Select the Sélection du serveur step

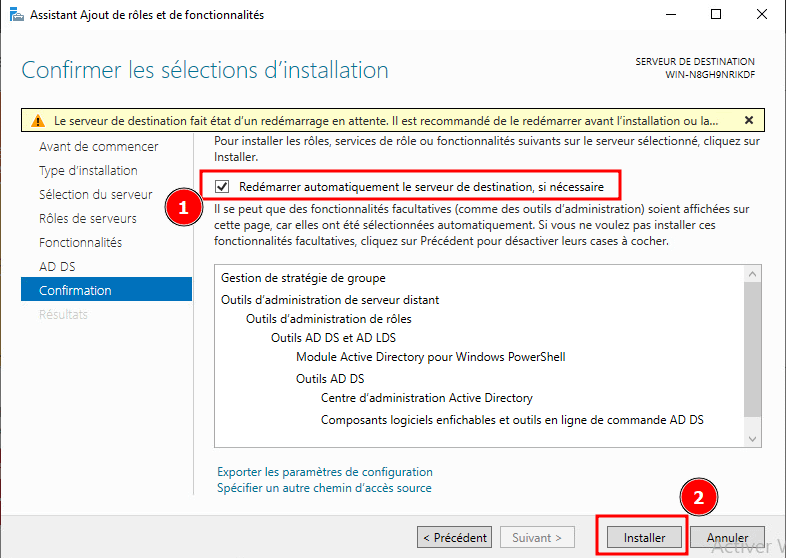click(x=95, y=195)
